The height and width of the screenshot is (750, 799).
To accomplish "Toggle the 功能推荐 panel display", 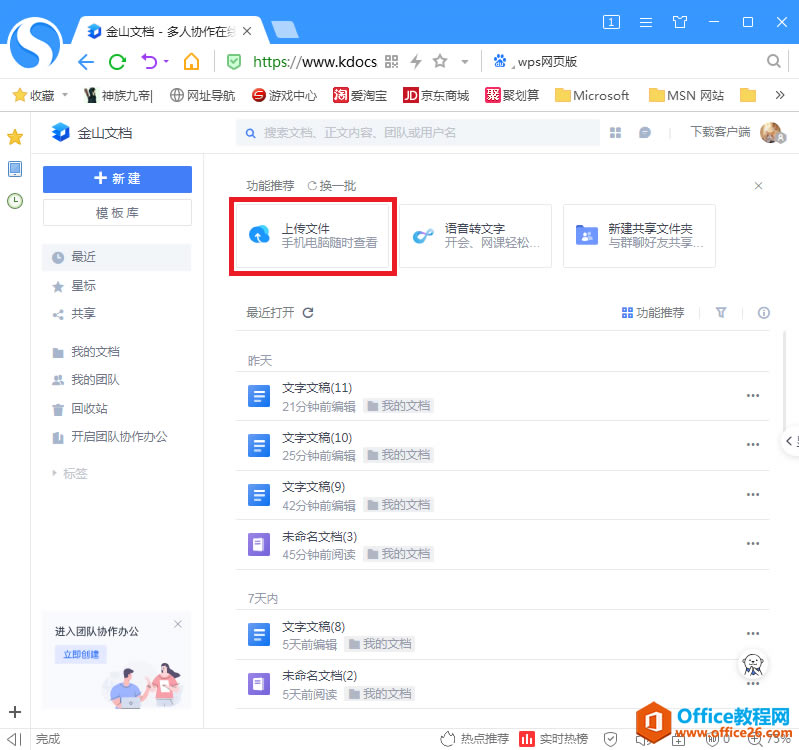I will point(653,313).
